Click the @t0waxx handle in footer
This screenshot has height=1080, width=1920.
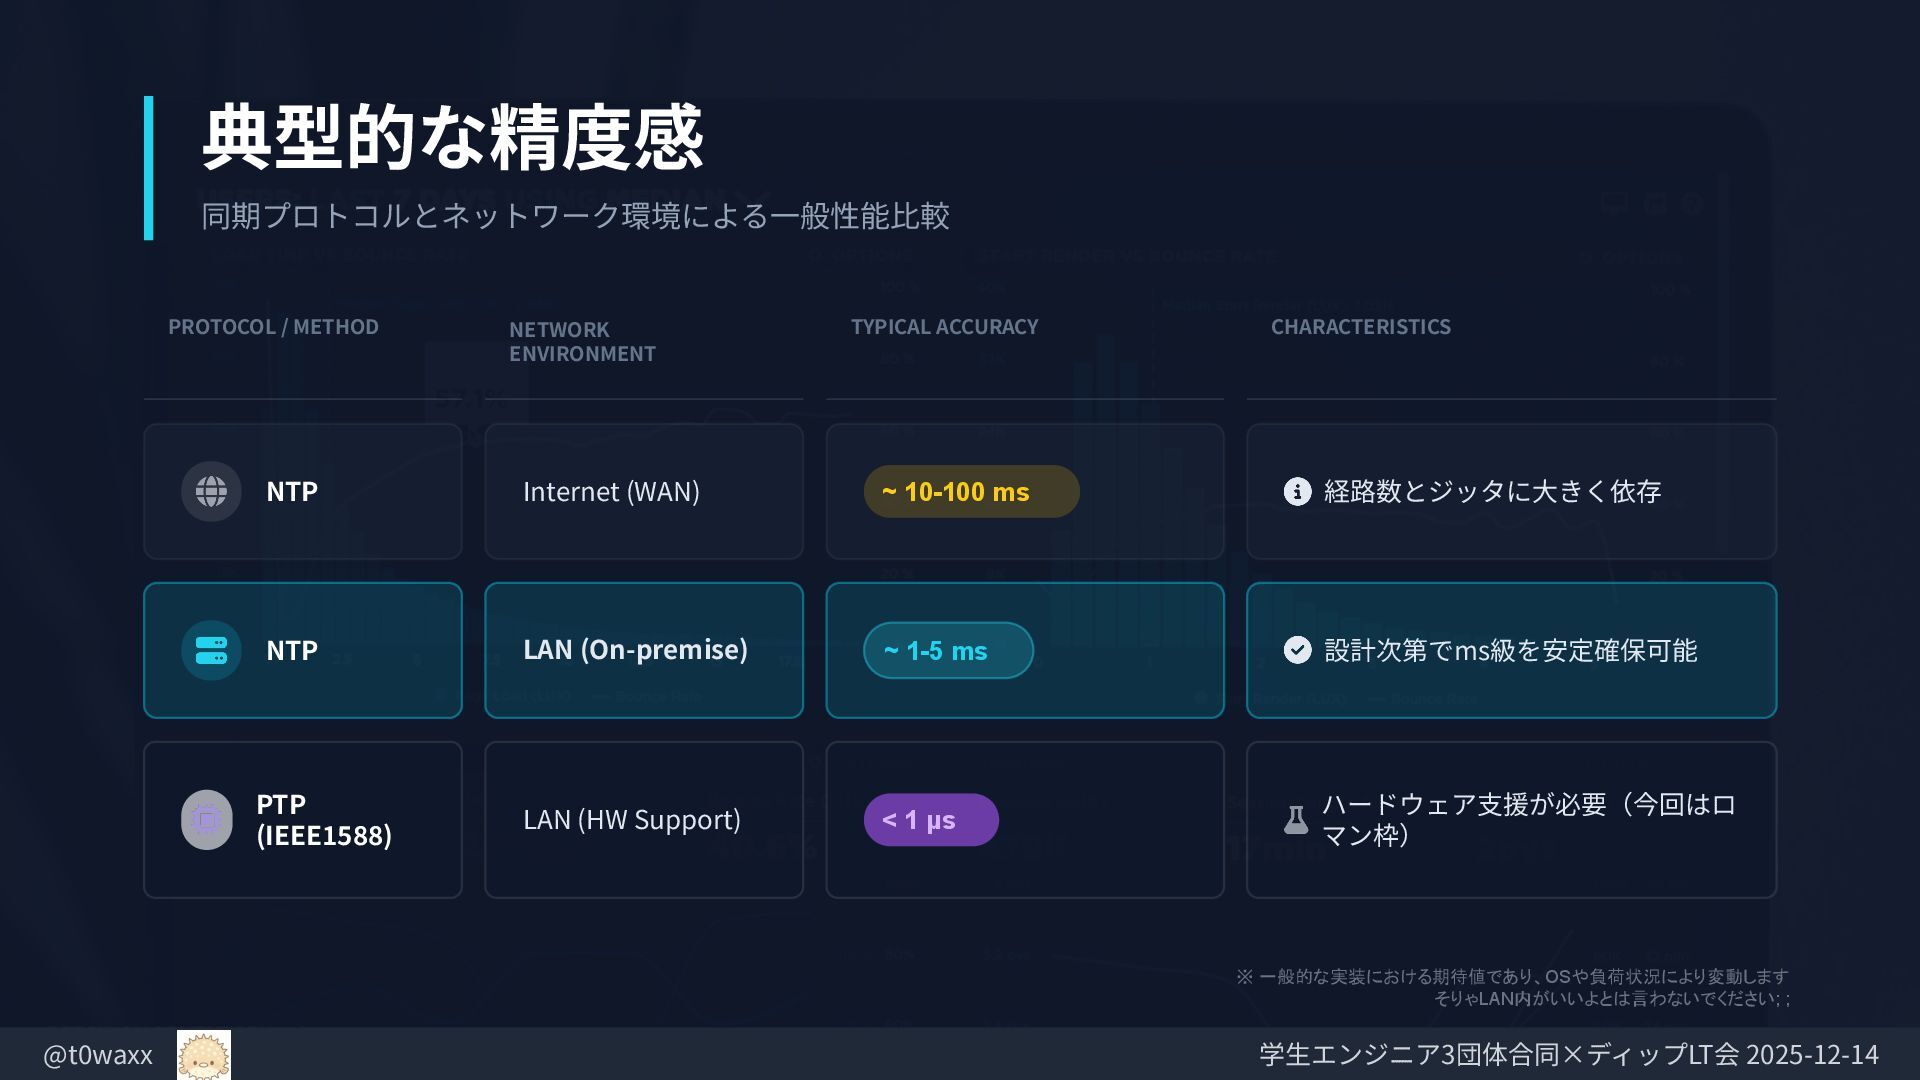pyautogui.click(x=98, y=1055)
